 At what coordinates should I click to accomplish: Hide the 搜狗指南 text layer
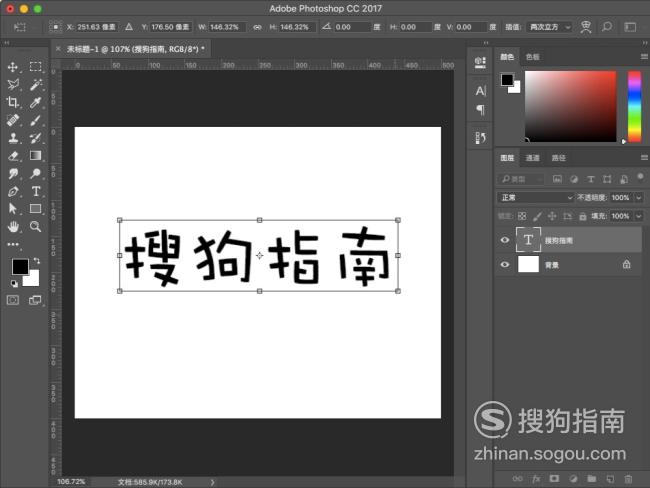(x=504, y=240)
